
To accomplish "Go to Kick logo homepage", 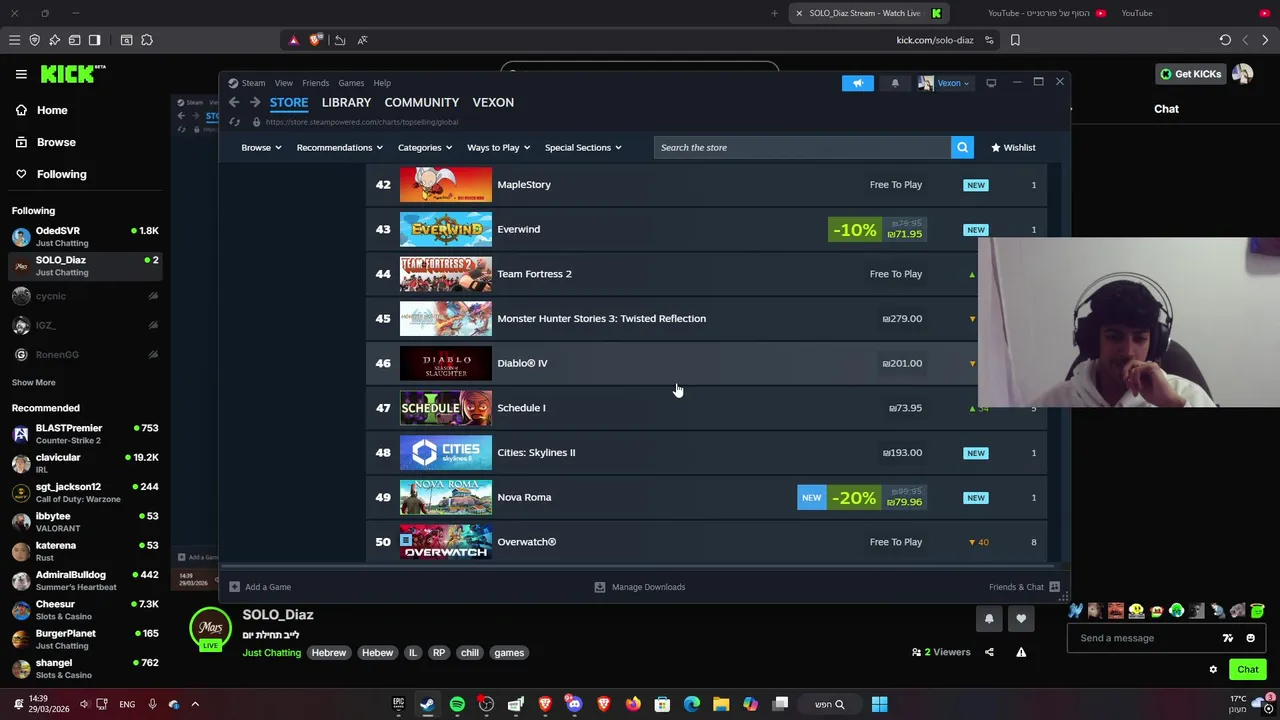I will click(72, 74).
